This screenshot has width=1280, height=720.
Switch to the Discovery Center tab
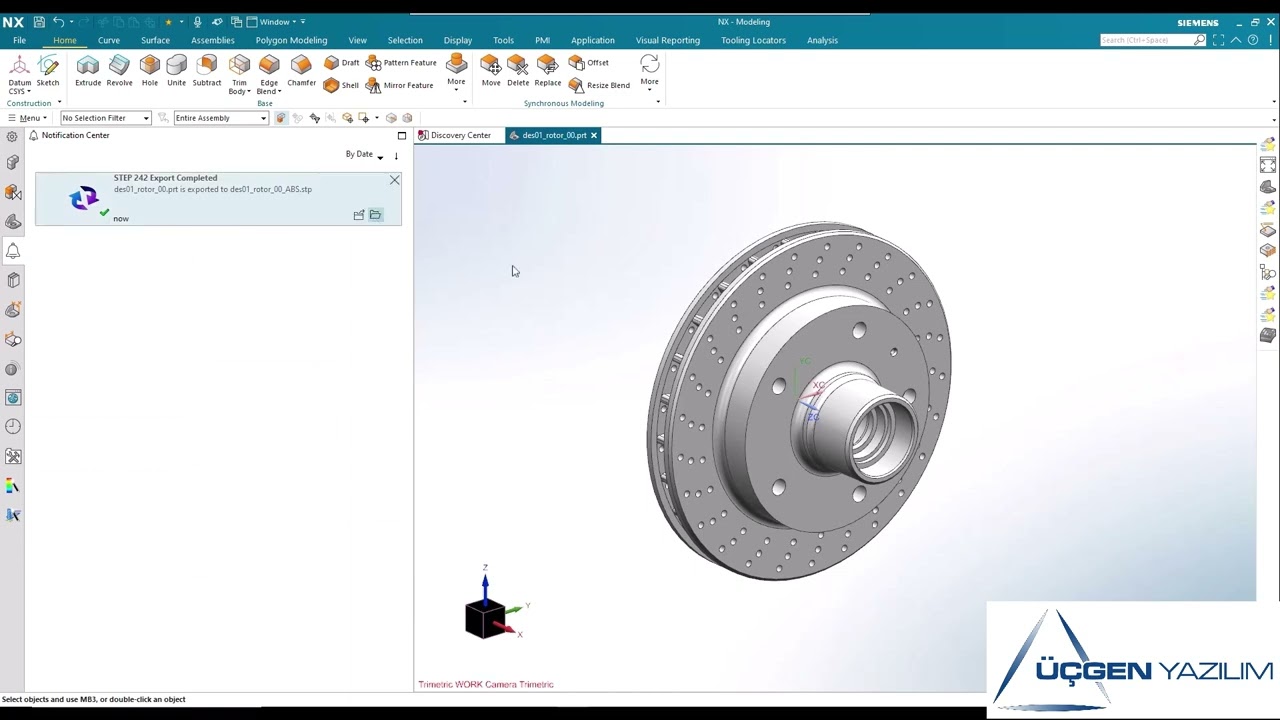[456, 135]
